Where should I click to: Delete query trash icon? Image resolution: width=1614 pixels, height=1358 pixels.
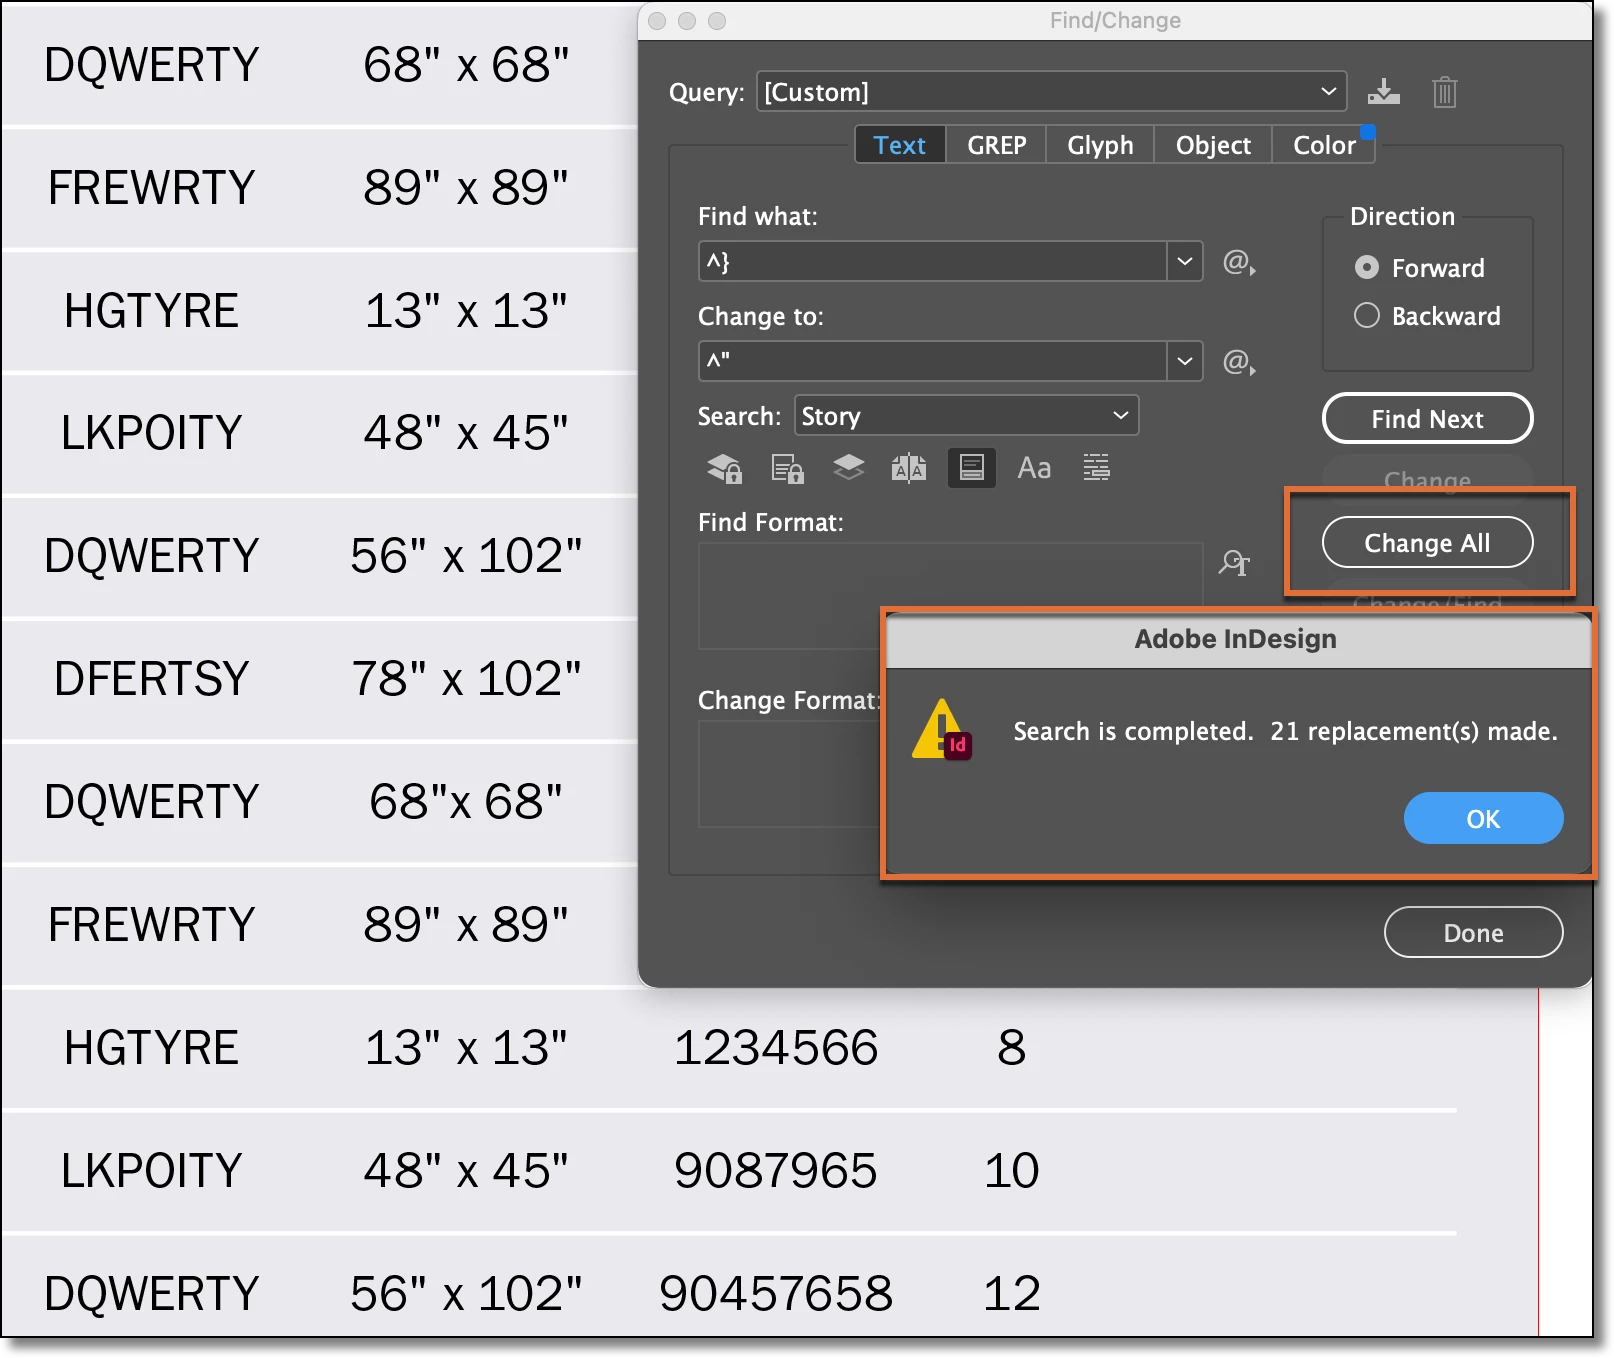1444,92
